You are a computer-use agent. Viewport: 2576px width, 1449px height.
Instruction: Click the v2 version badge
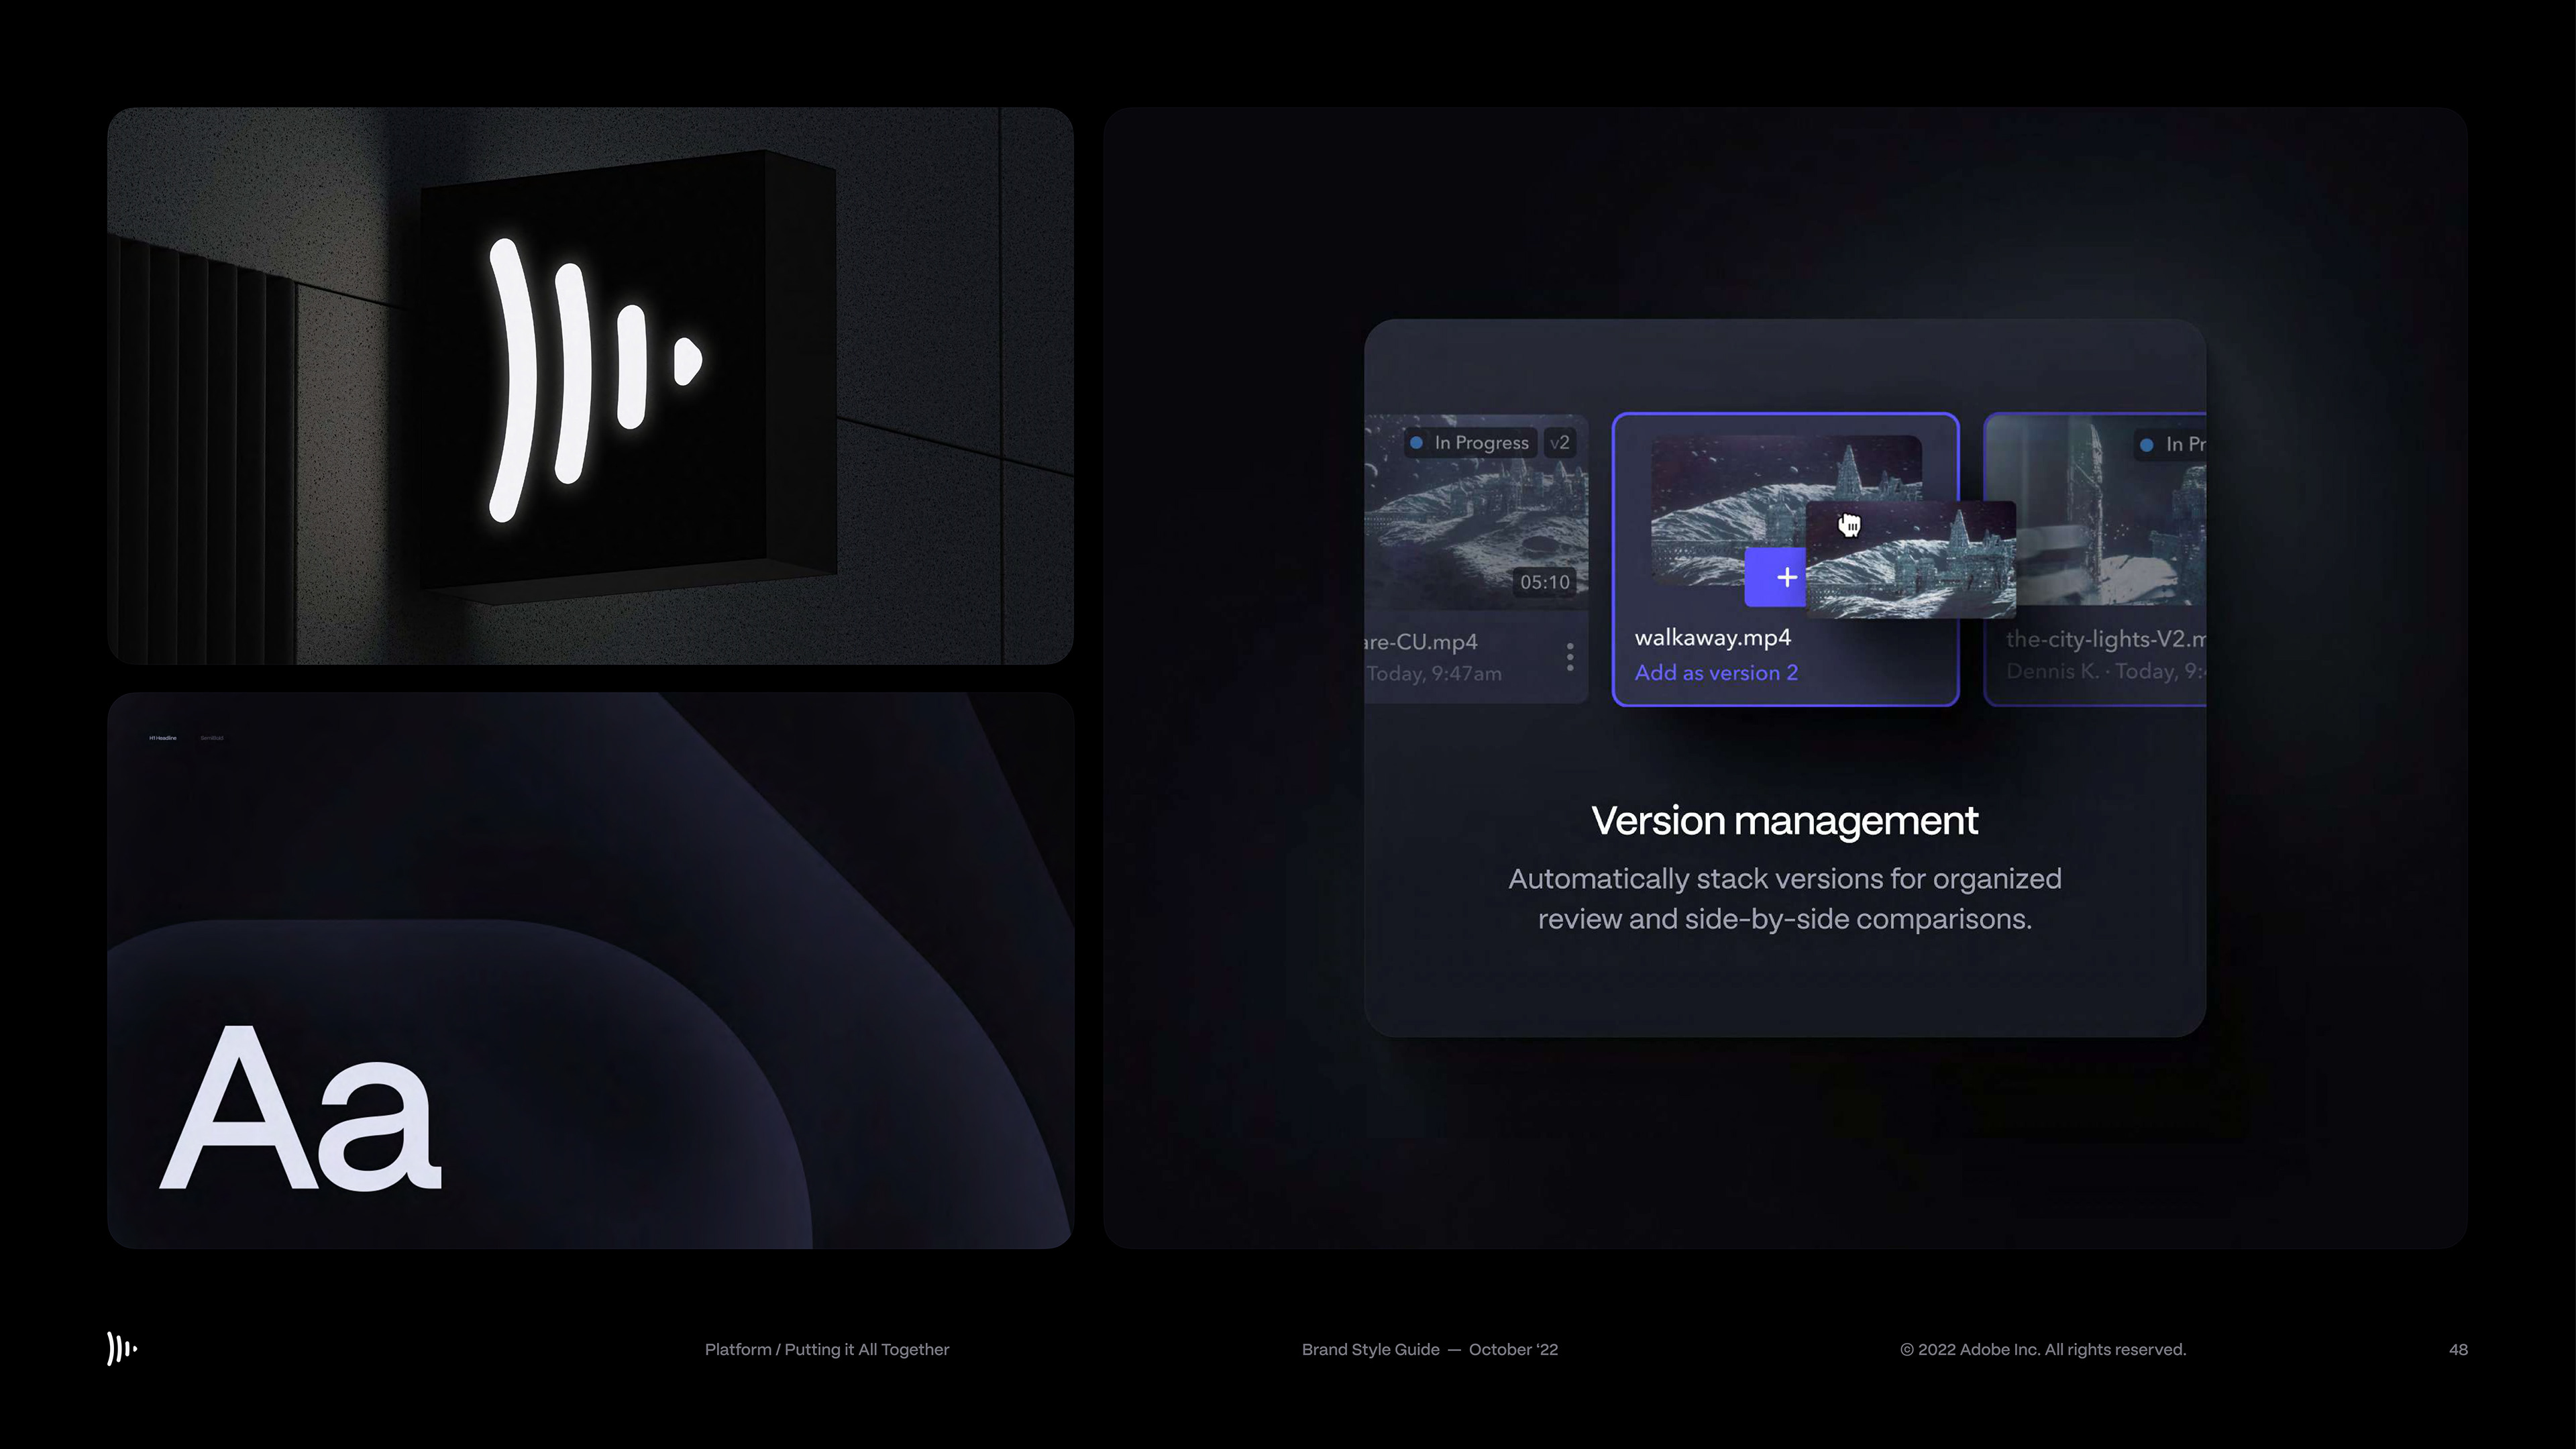pyautogui.click(x=1560, y=442)
